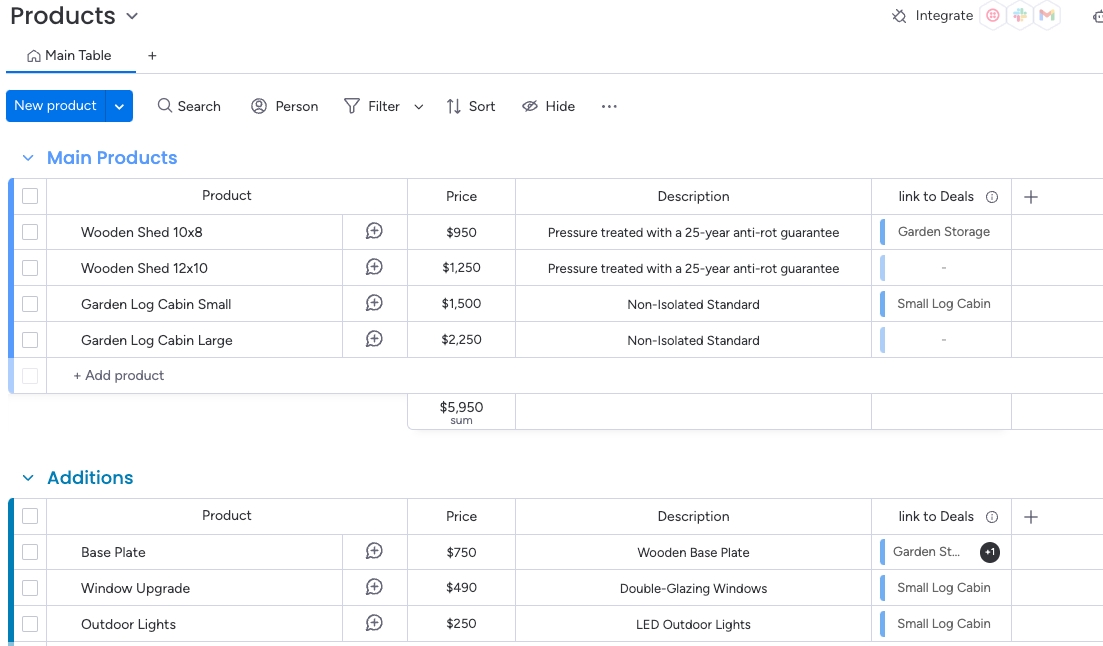The height and width of the screenshot is (646, 1103).
Task: Add a new board view tab
Action: (x=152, y=56)
